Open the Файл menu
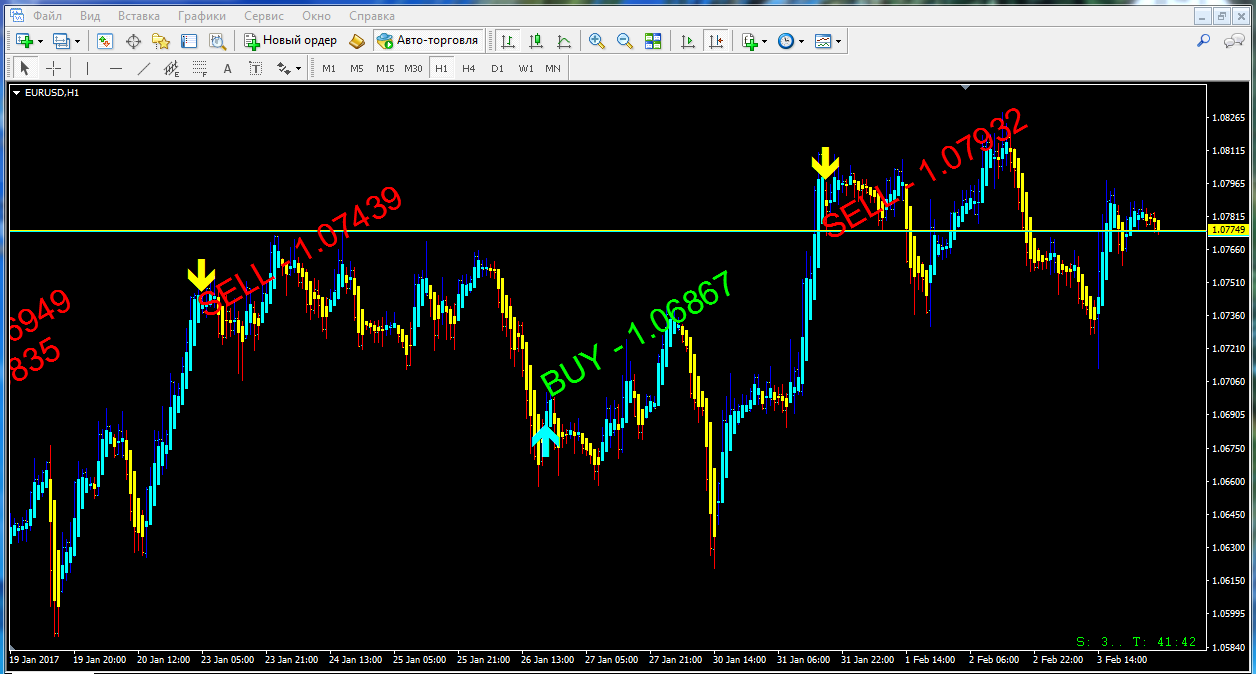This screenshot has height=674, width=1256. click(46, 16)
